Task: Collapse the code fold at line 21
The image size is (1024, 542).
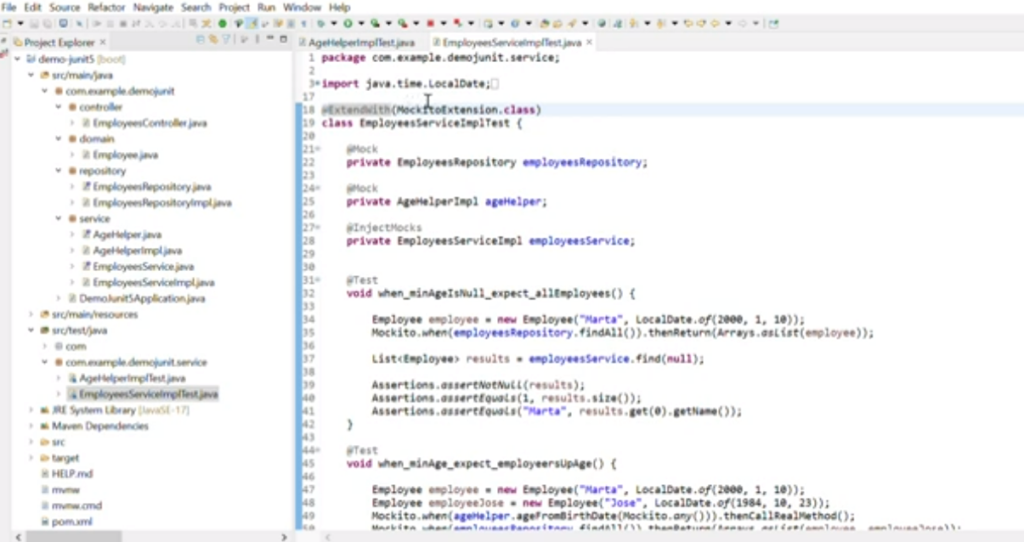Action: pyautogui.click(x=316, y=149)
